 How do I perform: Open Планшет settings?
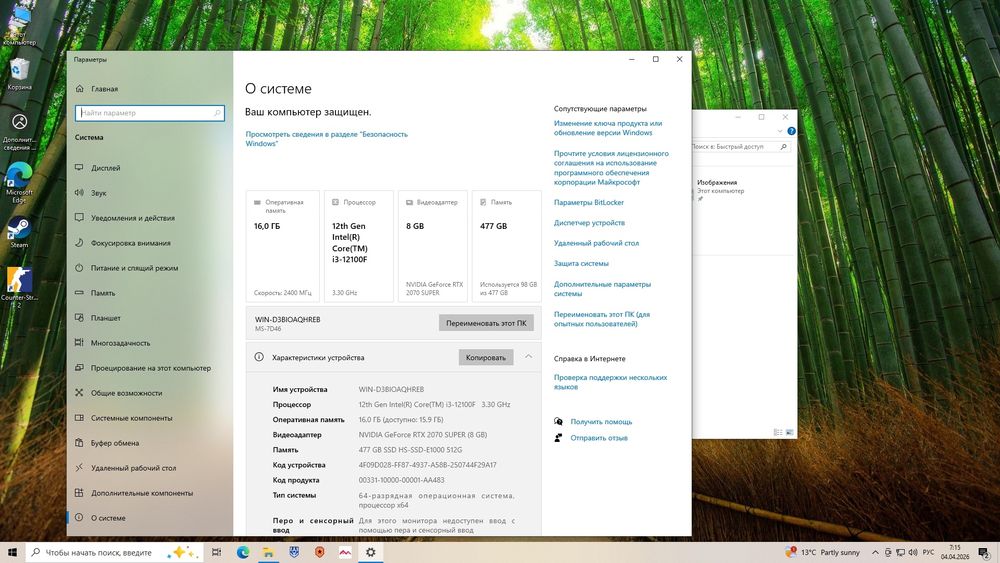(150, 318)
